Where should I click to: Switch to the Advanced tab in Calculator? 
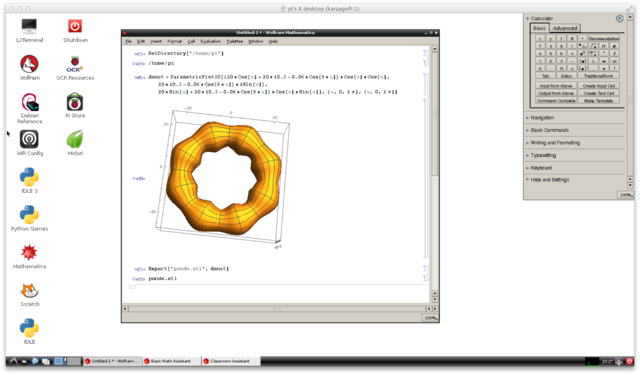565,28
